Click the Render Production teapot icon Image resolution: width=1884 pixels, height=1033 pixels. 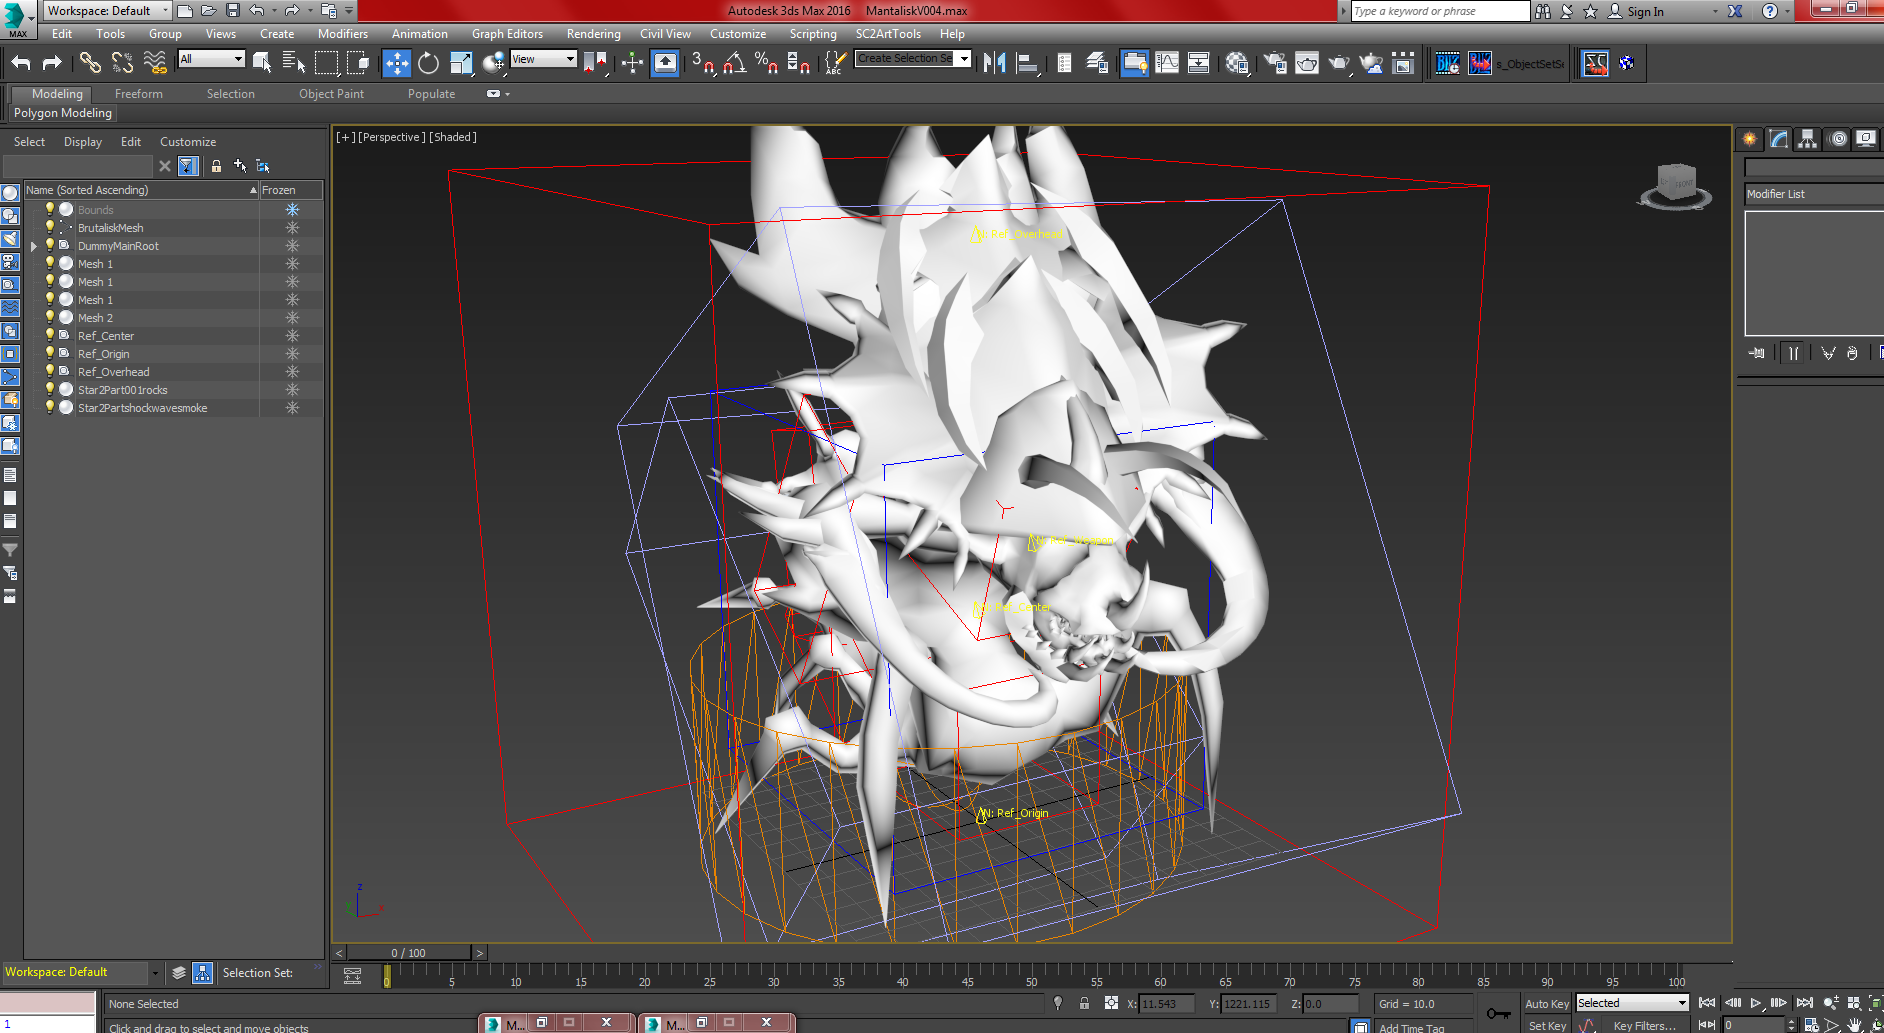click(x=1339, y=63)
